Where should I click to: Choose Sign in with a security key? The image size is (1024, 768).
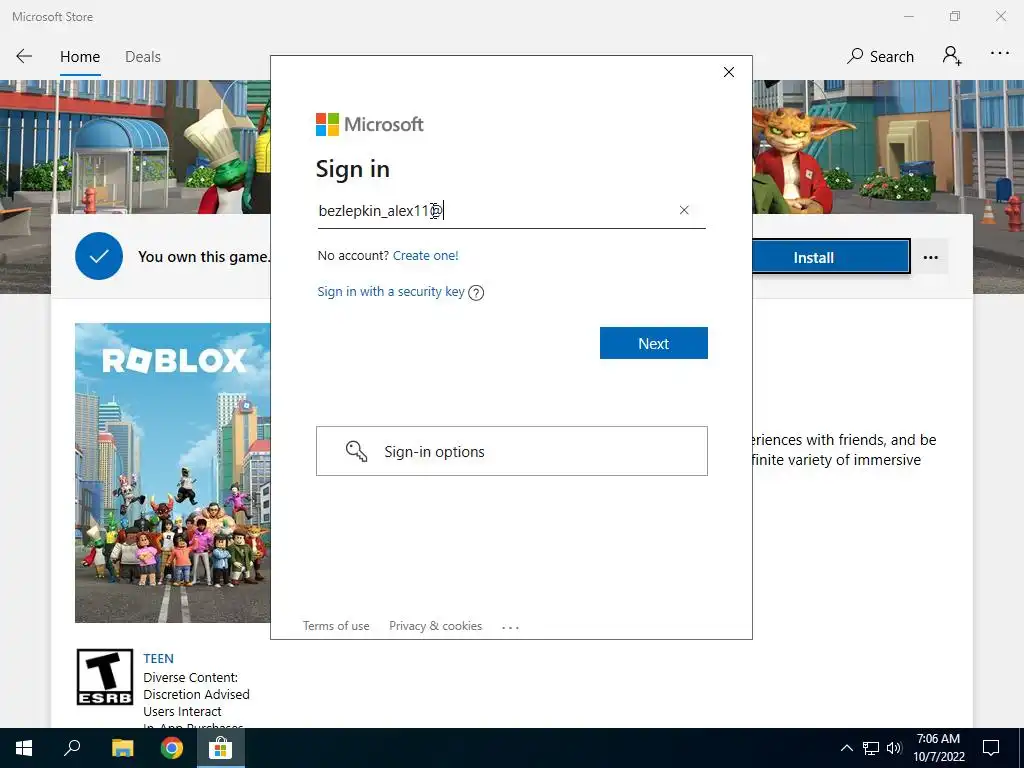(x=391, y=292)
